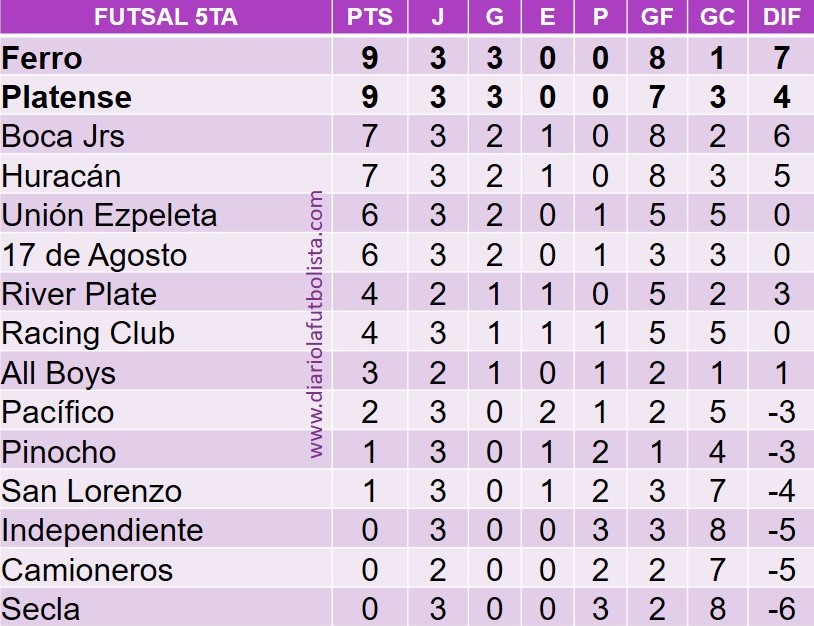
Task: Click the Pinocho team name
Action: 59,452
